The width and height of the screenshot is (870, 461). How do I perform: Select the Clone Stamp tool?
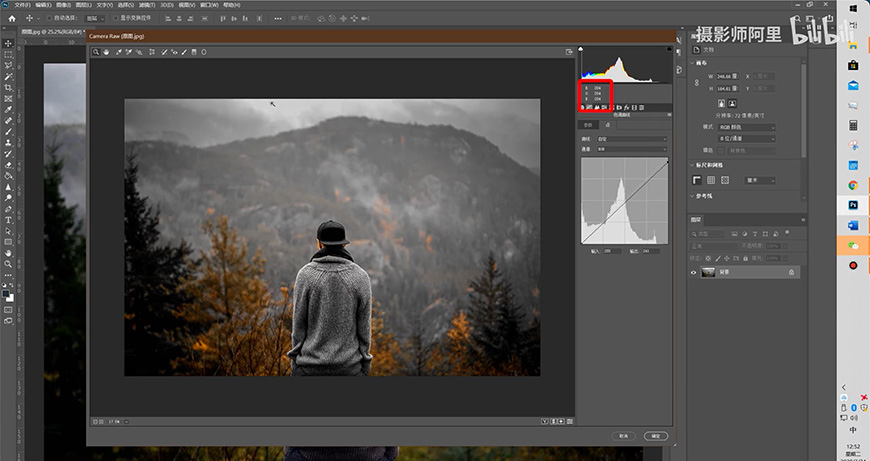(8, 143)
